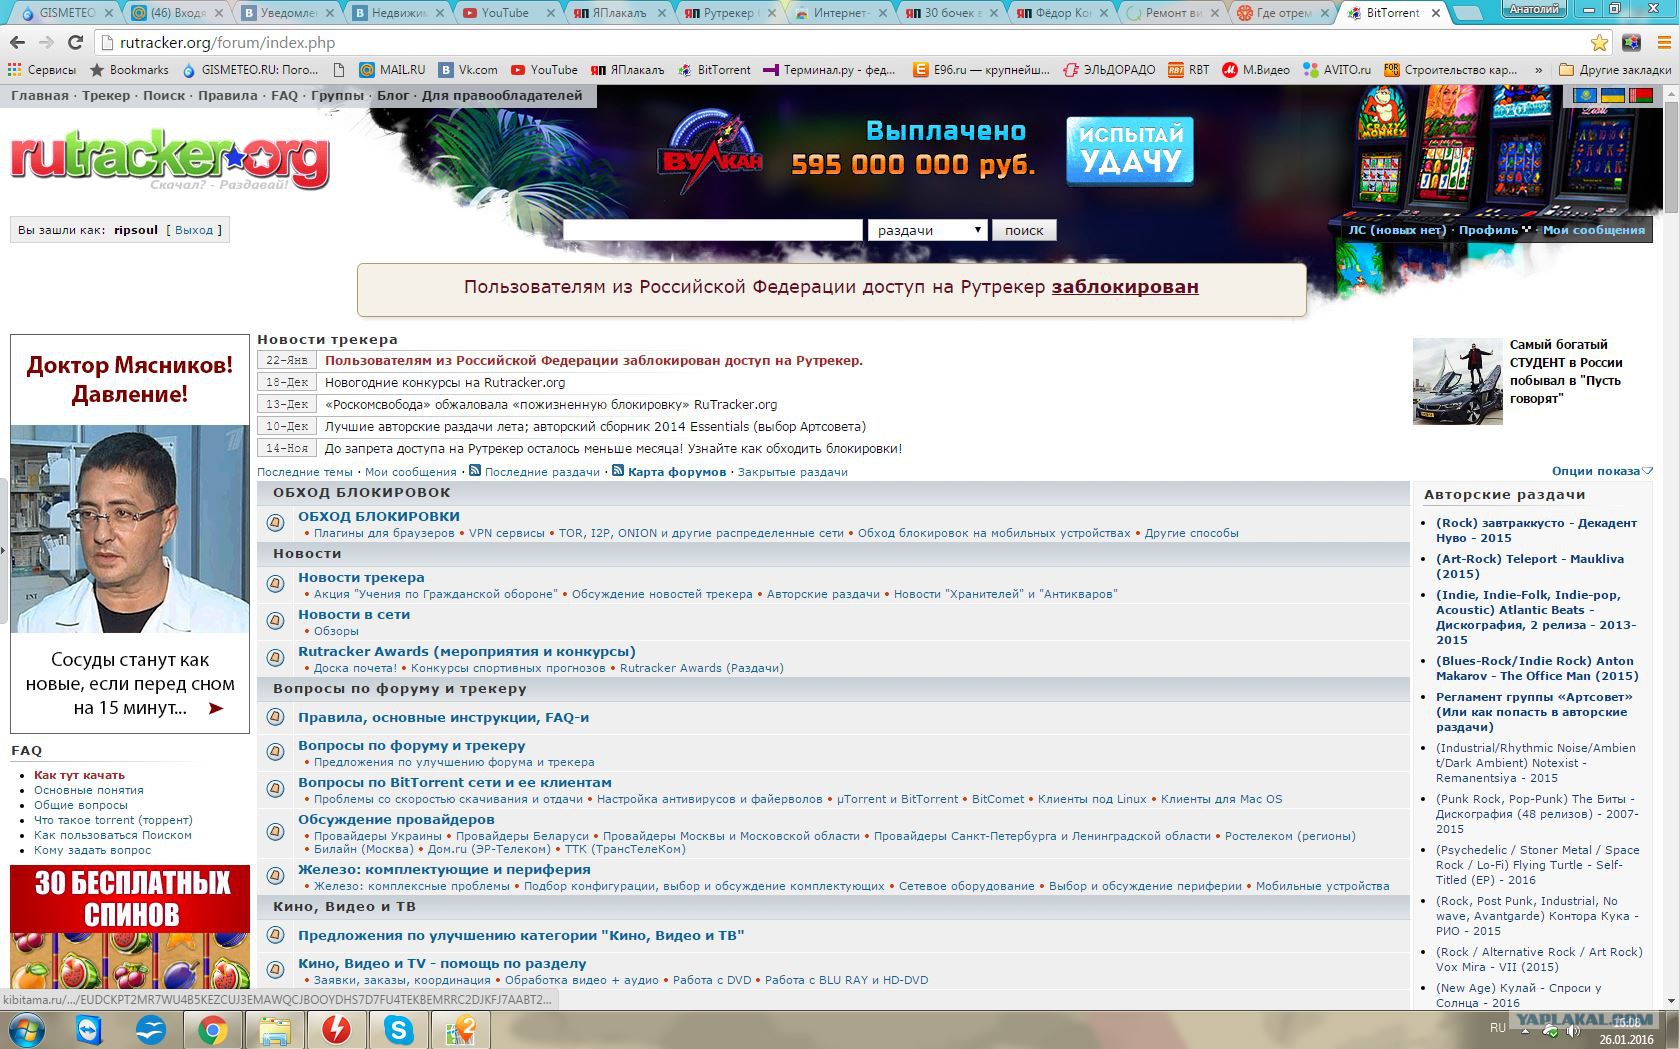Click the bookmark star in address bar
This screenshot has height=1049, width=1679.
point(1599,43)
